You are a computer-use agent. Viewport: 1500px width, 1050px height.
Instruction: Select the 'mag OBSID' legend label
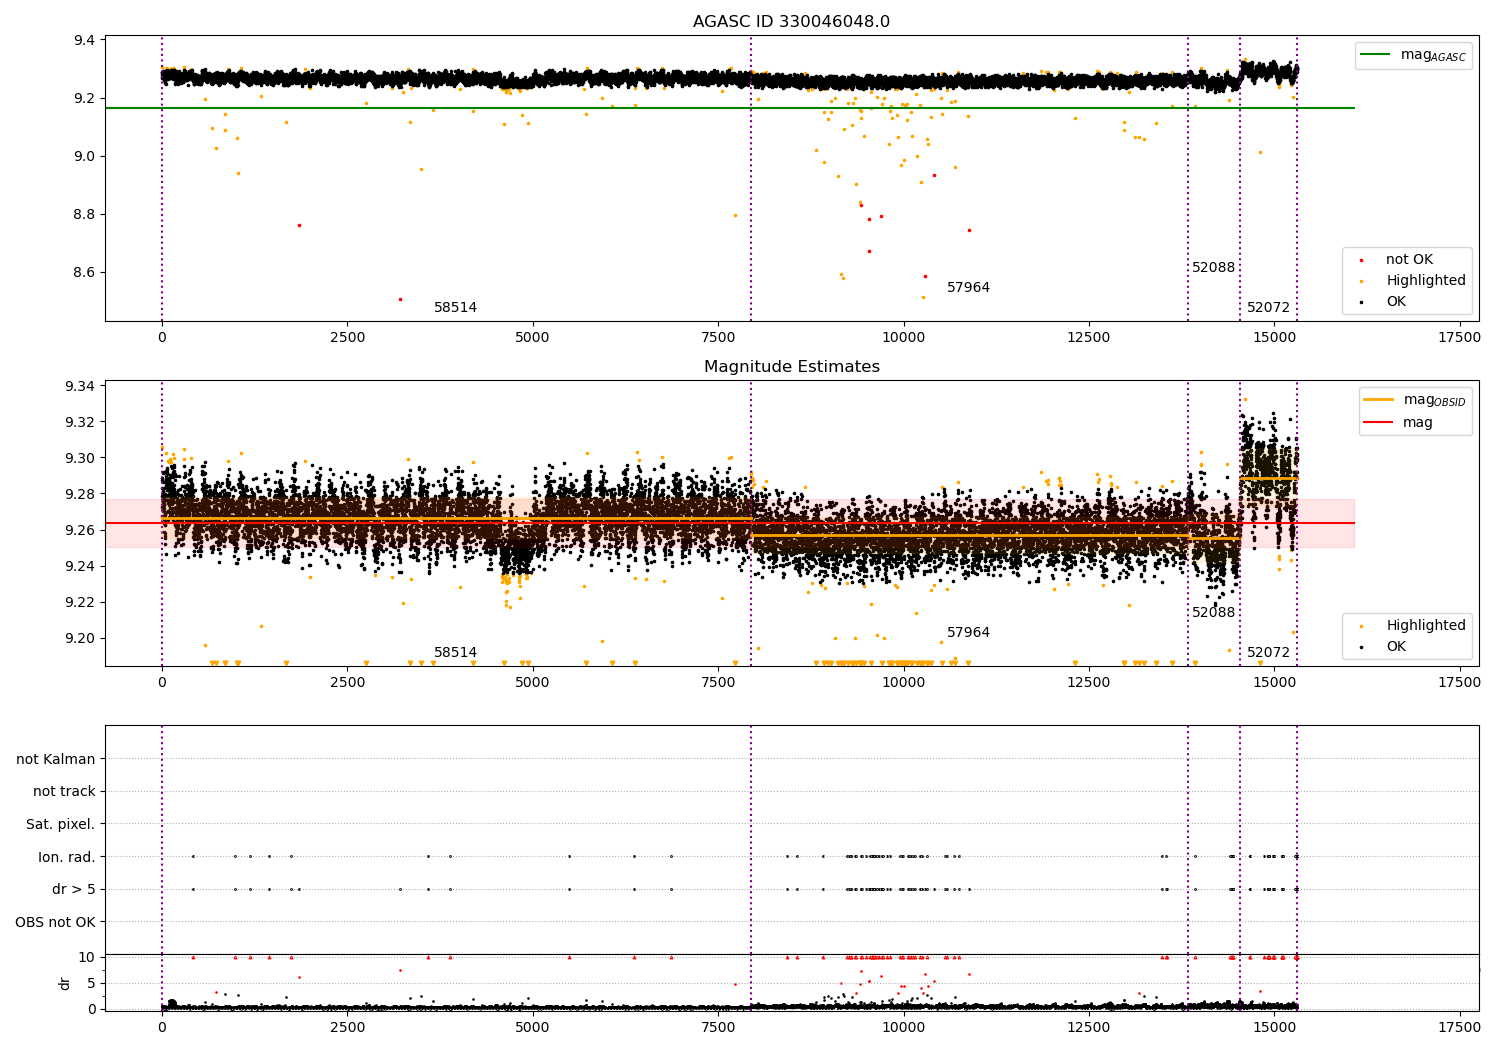click(1434, 400)
